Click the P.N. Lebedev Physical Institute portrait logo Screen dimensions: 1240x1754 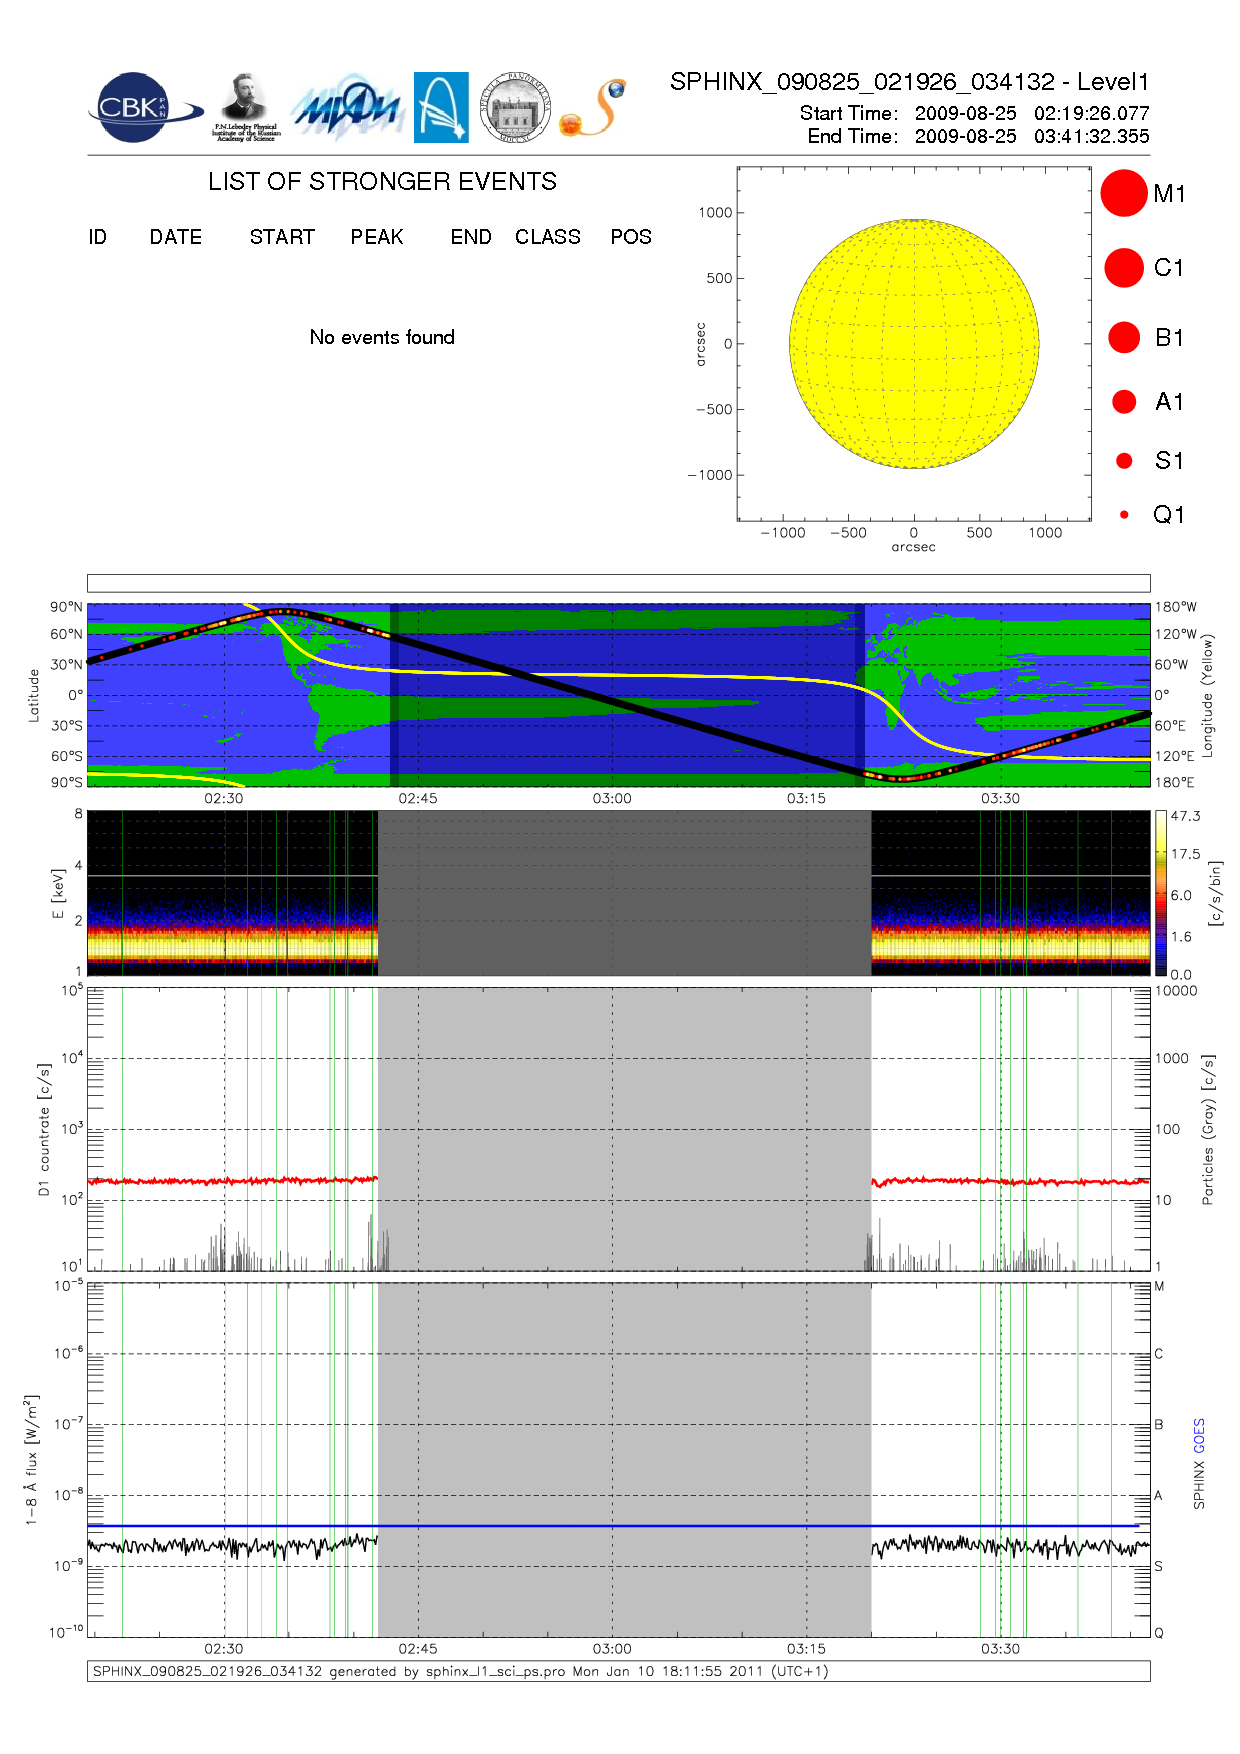[x=245, y=107]
